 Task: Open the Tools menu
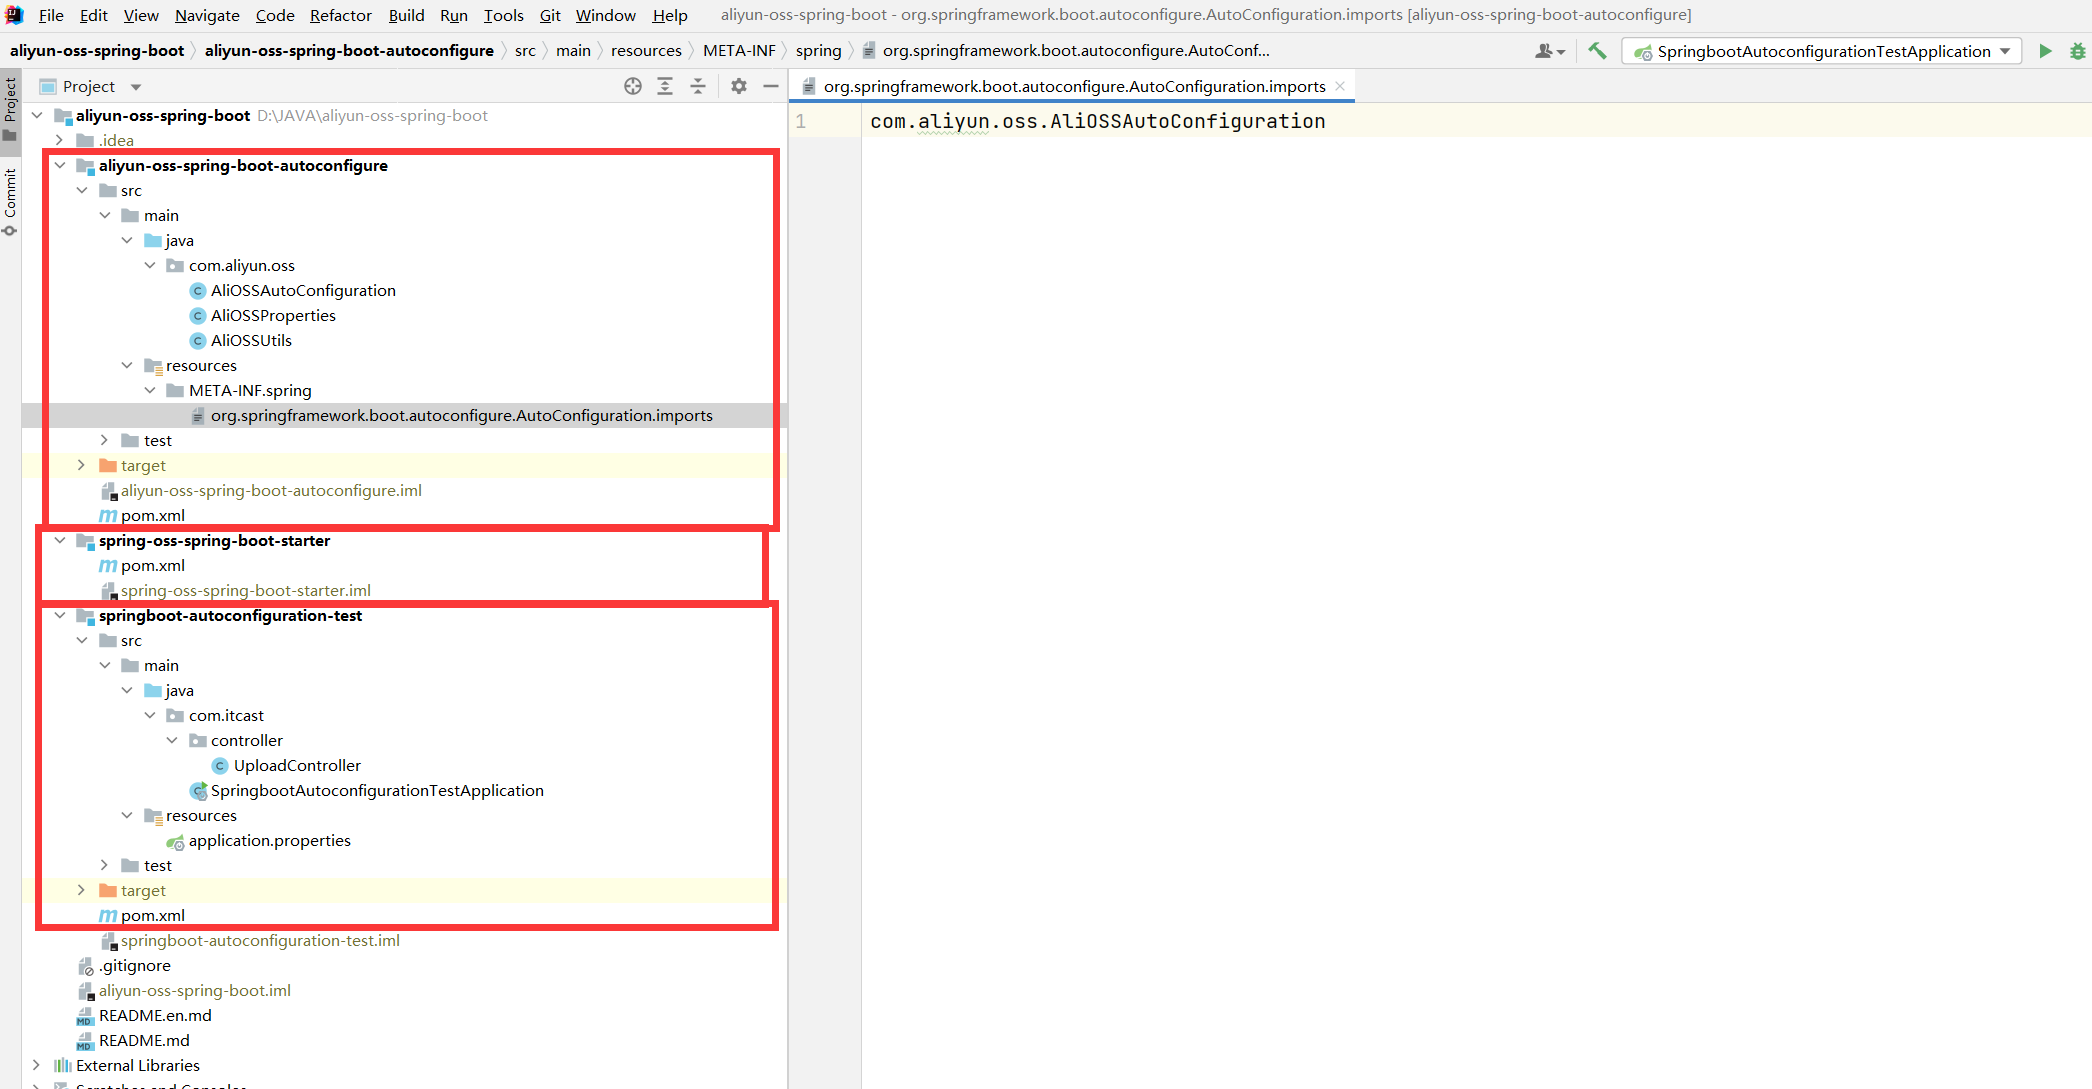[x=503, y=15]
